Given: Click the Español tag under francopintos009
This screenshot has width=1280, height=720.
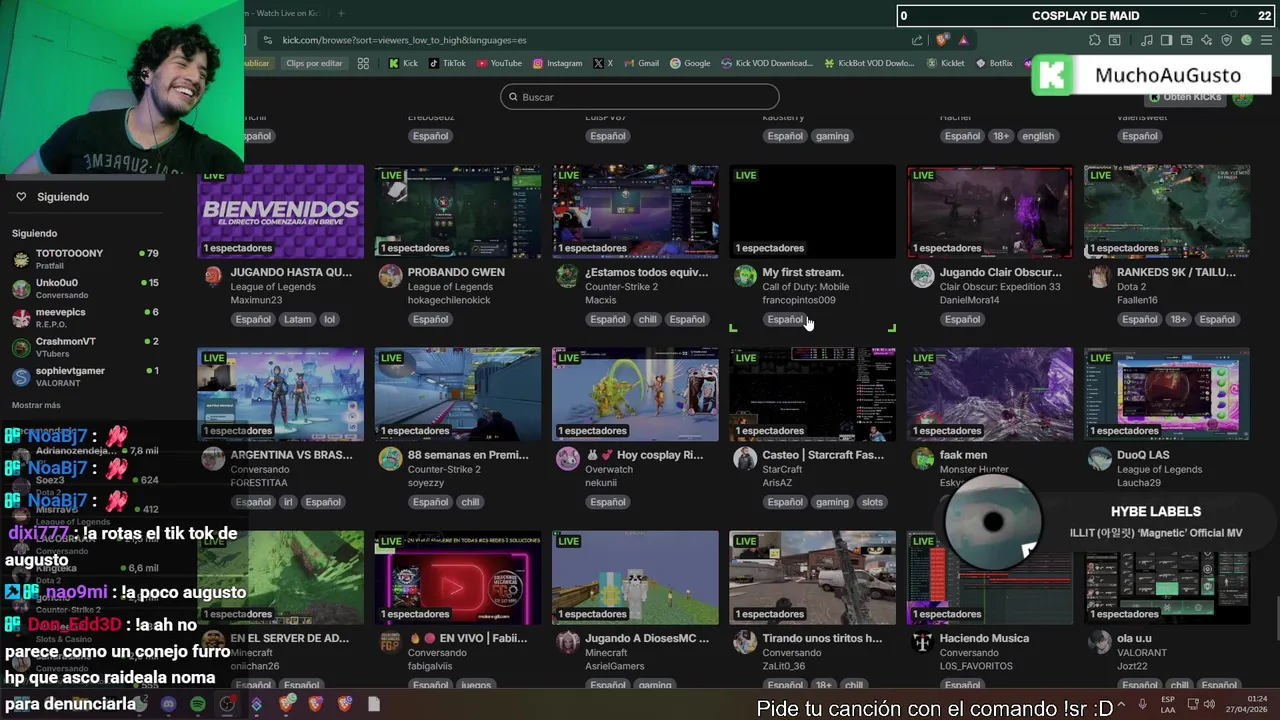Looking at the screenshot, I should pyautogui.click(x=785, y=319).
